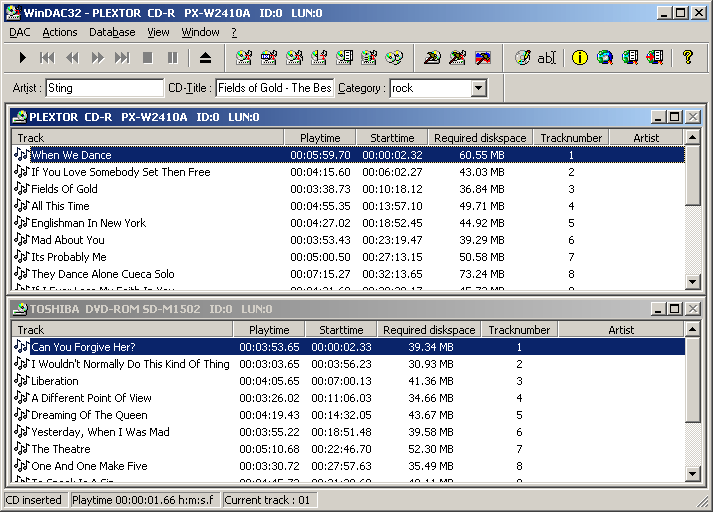713x512 pixels.
Task: Click the yellow question mark help icon
Action: point(688,58)
